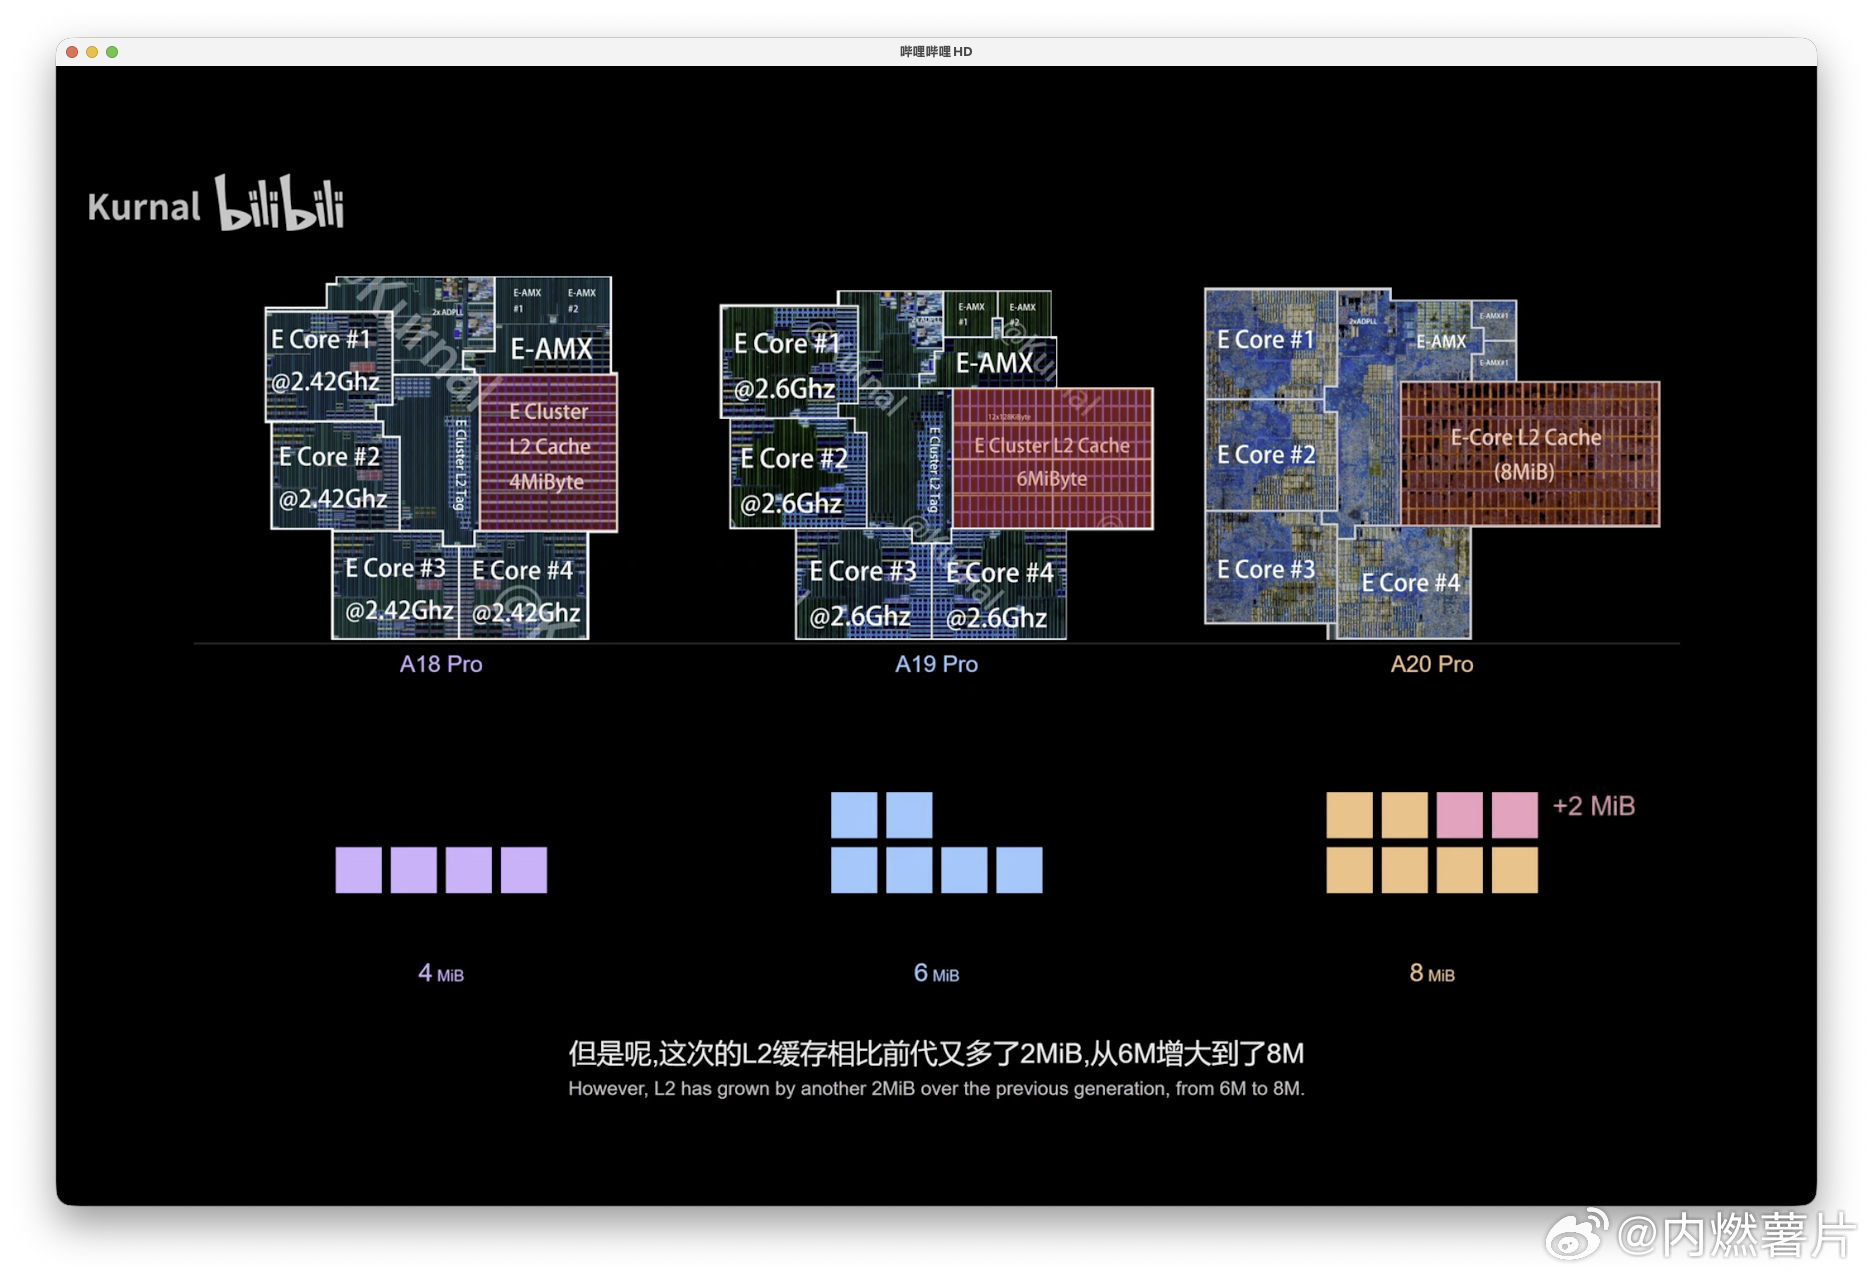1873x1280 pixels.
Task: Click the window title '哔哩哔哩 HD'
Action: (936, 52)
